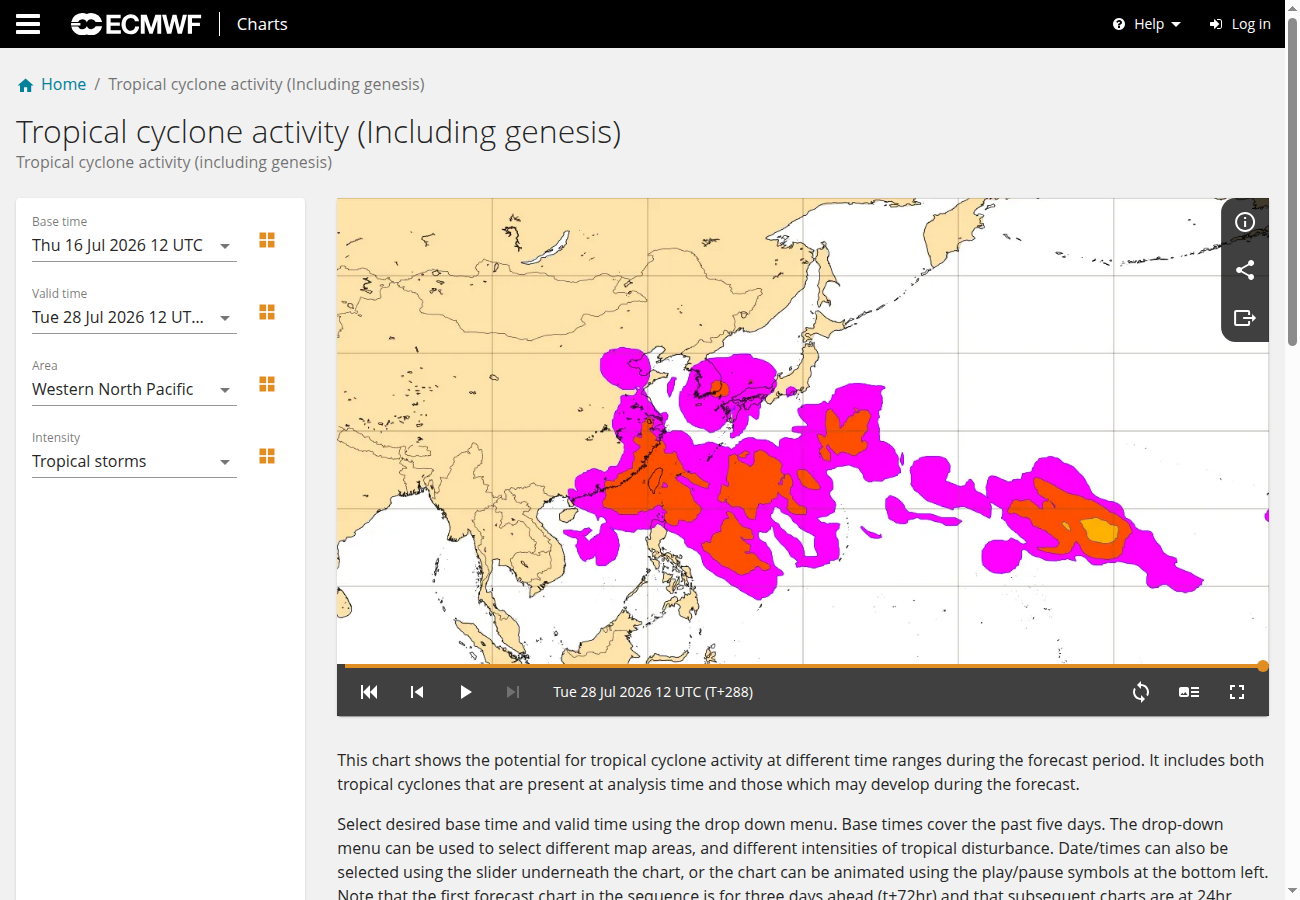Click the chart info icon
The height and width of the screenshot is (900, 1300).
click(1245, 222)
